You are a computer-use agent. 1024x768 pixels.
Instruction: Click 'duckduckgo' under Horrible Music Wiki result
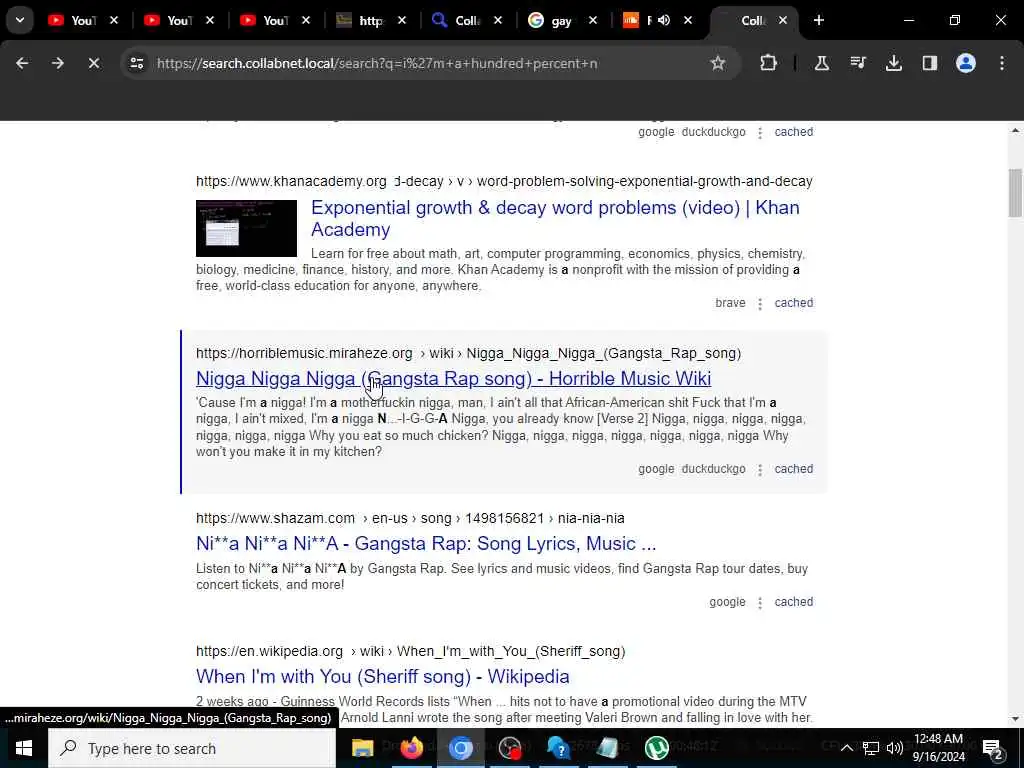713,469
